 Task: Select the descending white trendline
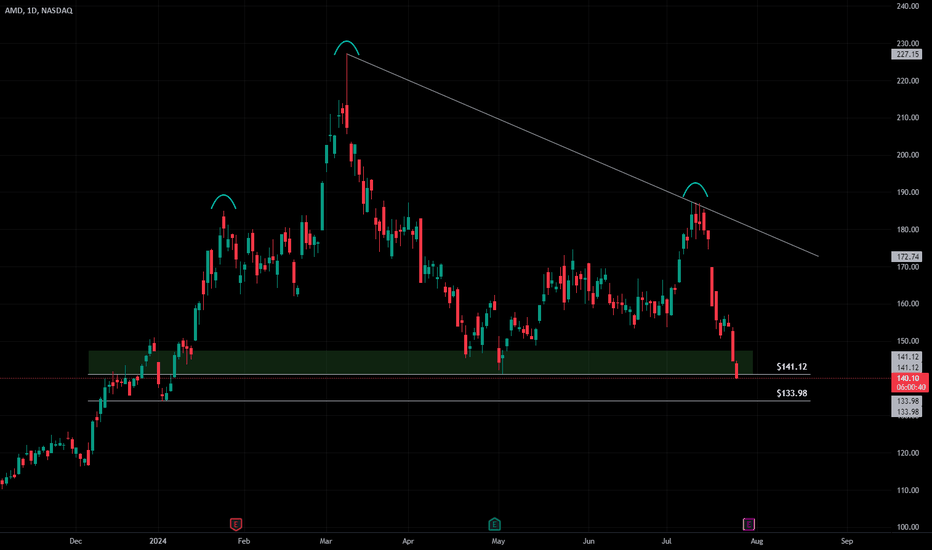[582, 155]
